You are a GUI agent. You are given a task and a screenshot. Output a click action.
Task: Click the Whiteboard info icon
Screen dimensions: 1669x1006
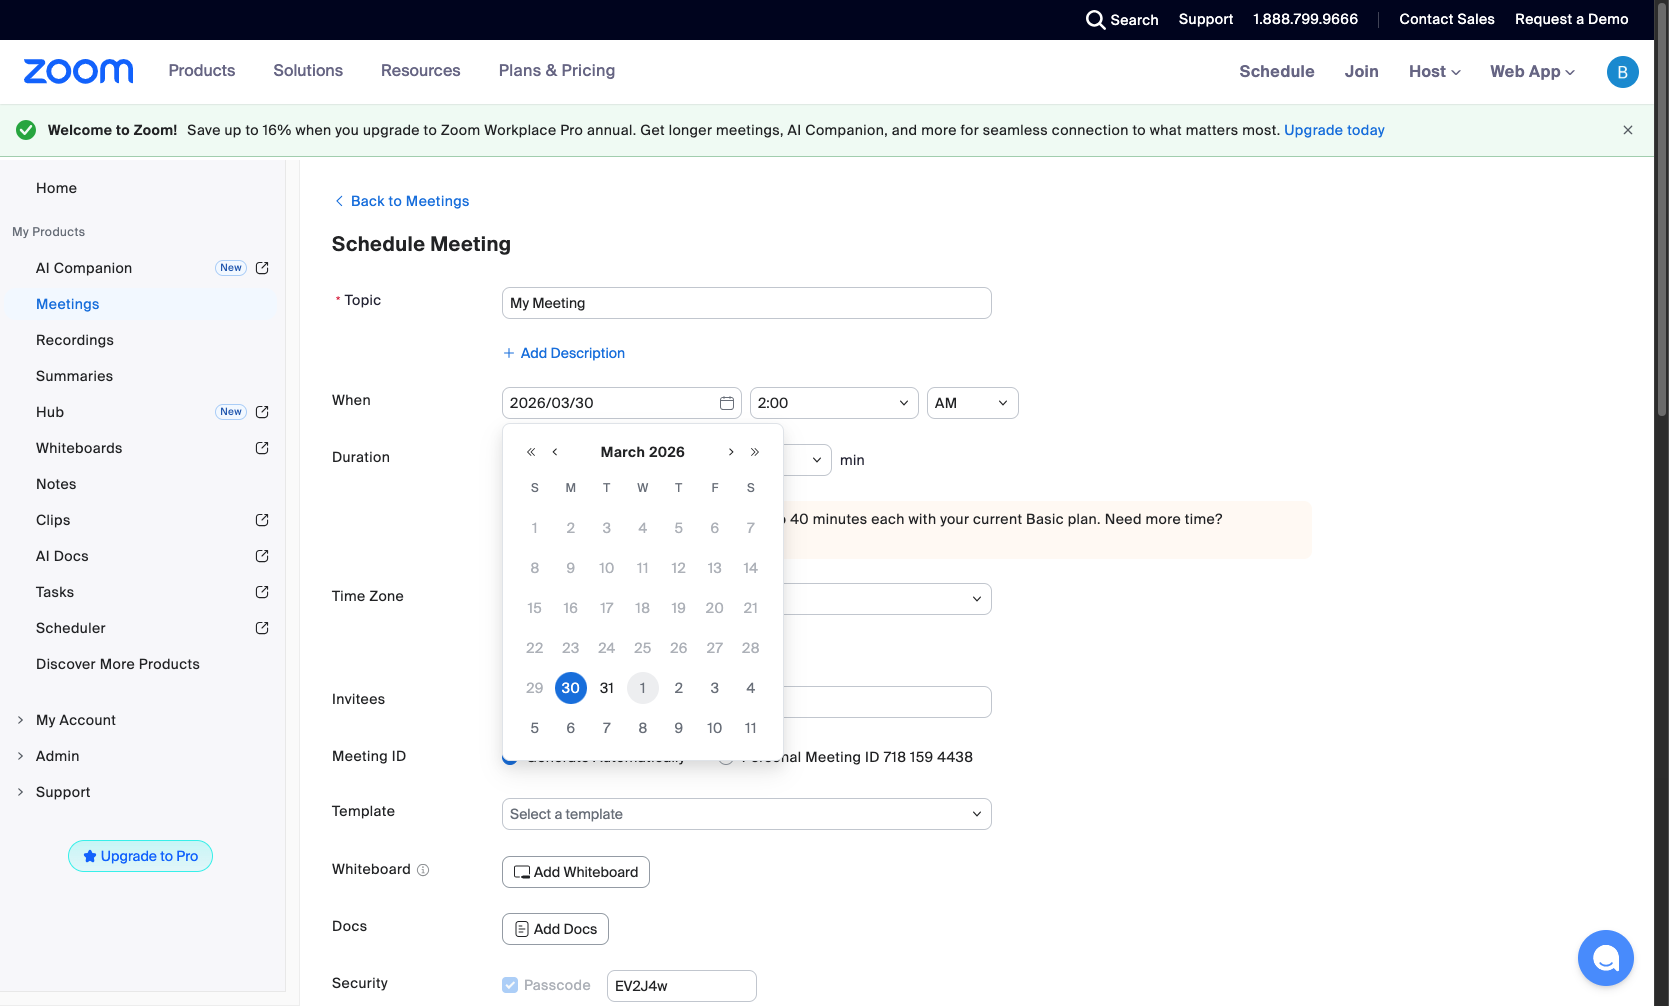[x=423, y=870]
